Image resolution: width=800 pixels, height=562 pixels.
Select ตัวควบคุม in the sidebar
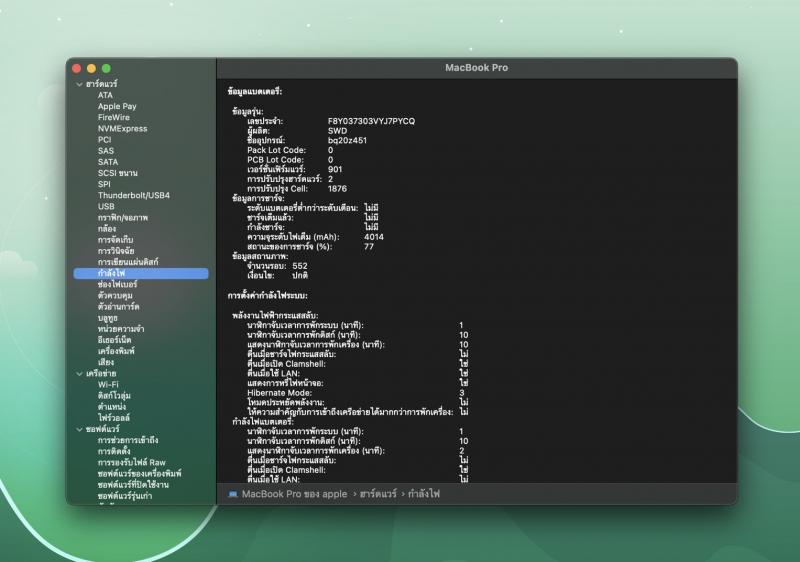[115, 296]
